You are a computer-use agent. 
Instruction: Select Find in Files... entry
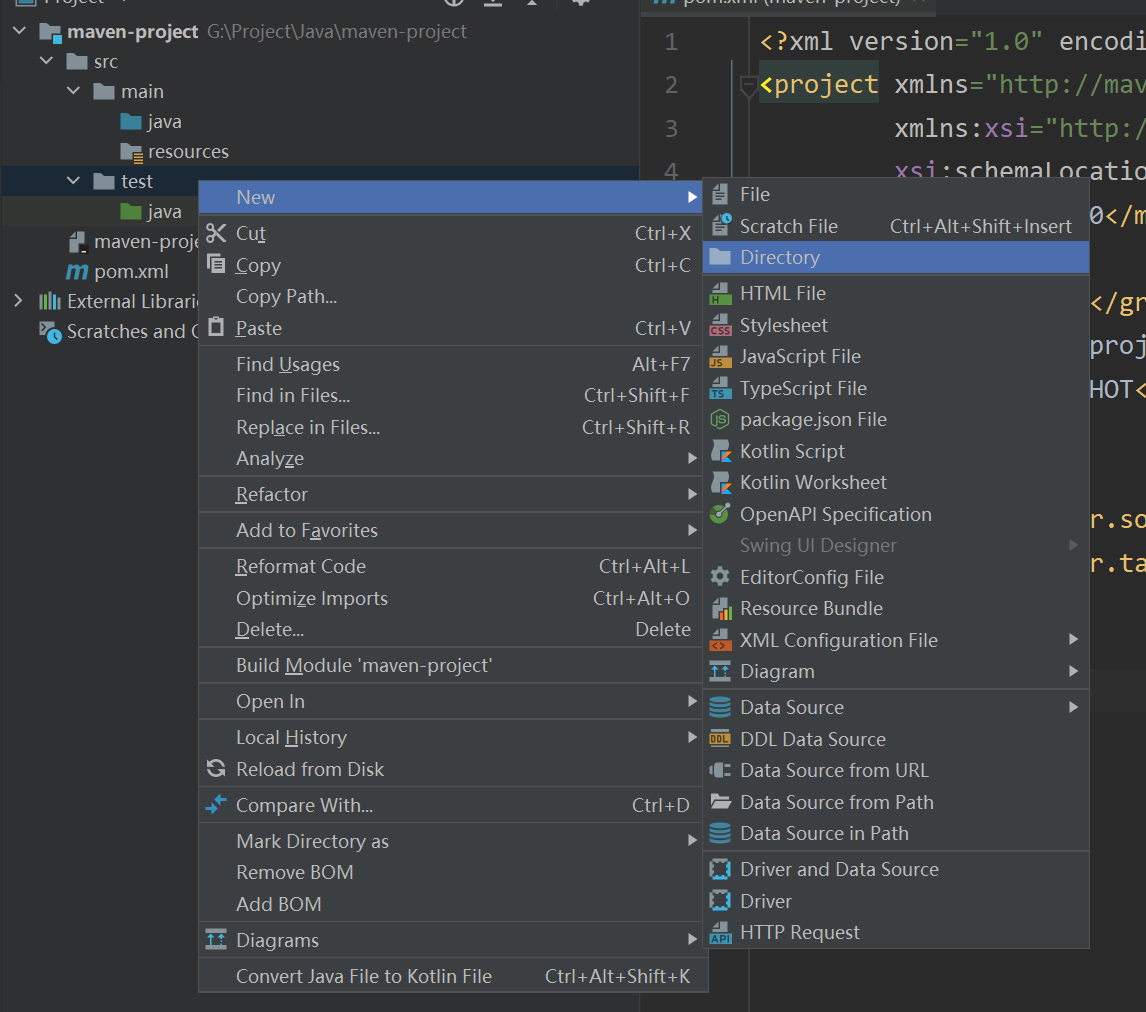[x=449, y=395]
